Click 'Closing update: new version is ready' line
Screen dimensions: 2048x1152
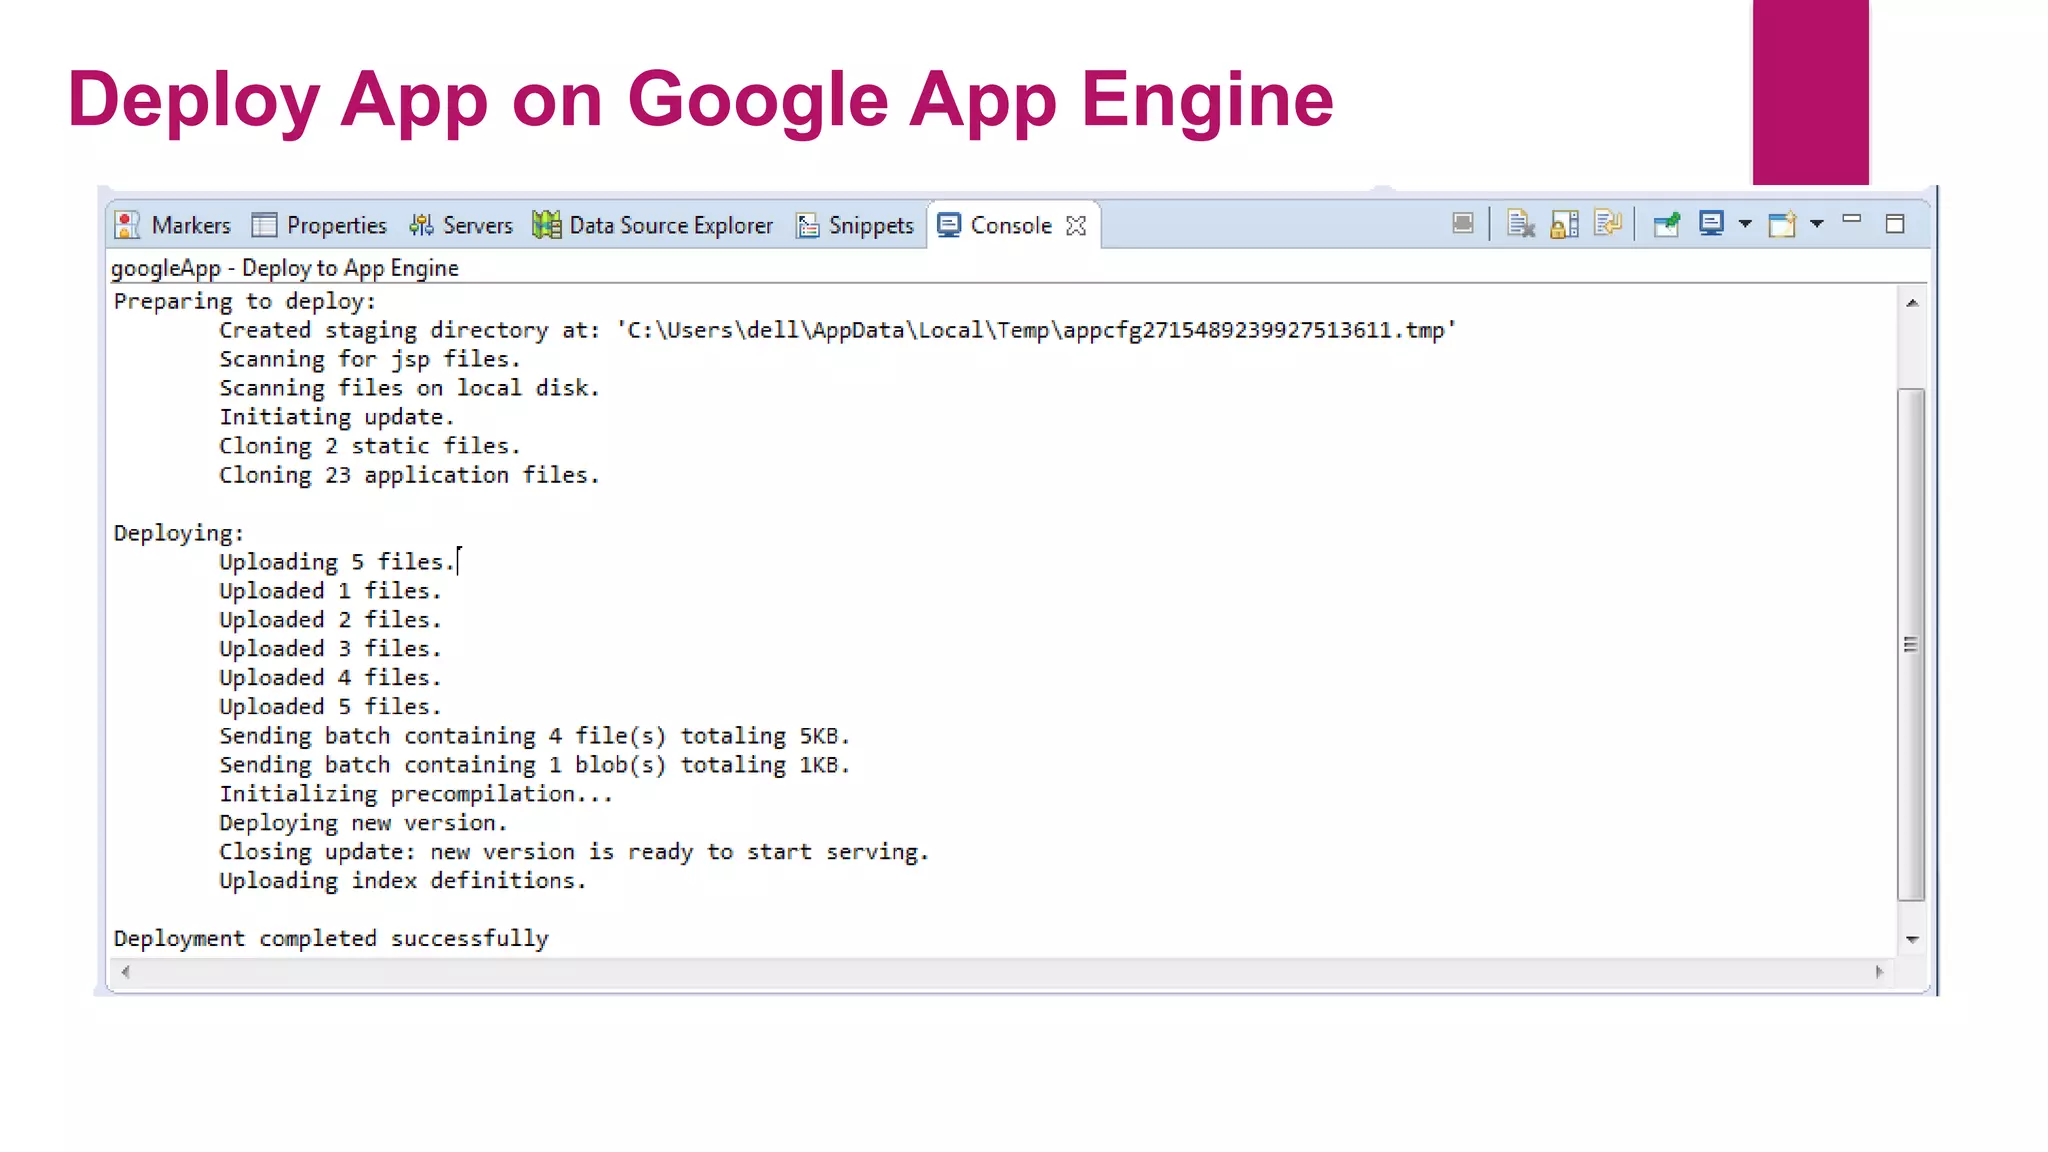574,852
